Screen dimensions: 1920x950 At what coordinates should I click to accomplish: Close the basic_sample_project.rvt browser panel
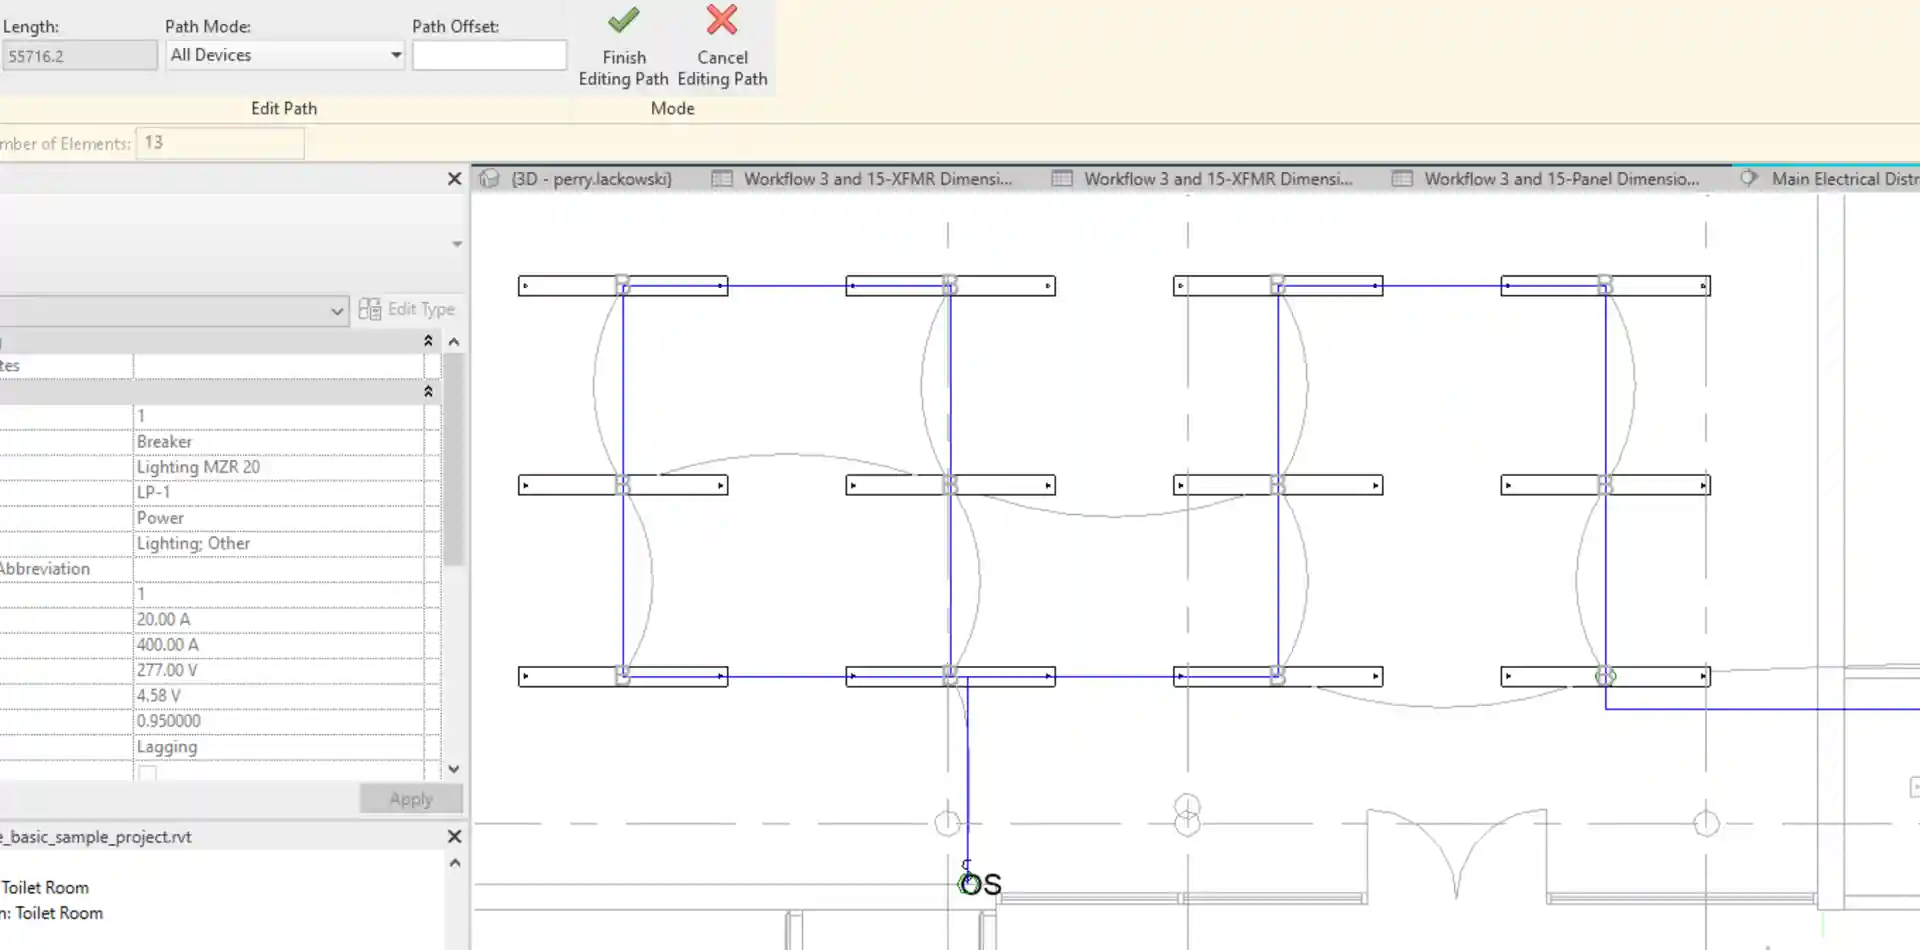pos(454,836)
